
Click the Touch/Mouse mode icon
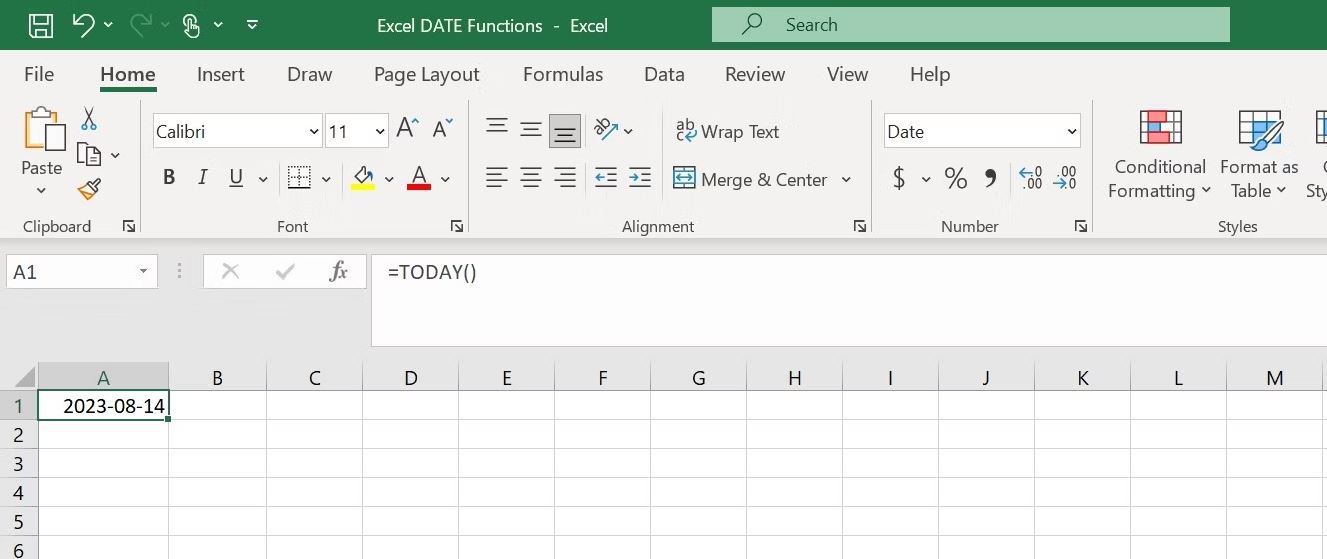tap(193, 26)
